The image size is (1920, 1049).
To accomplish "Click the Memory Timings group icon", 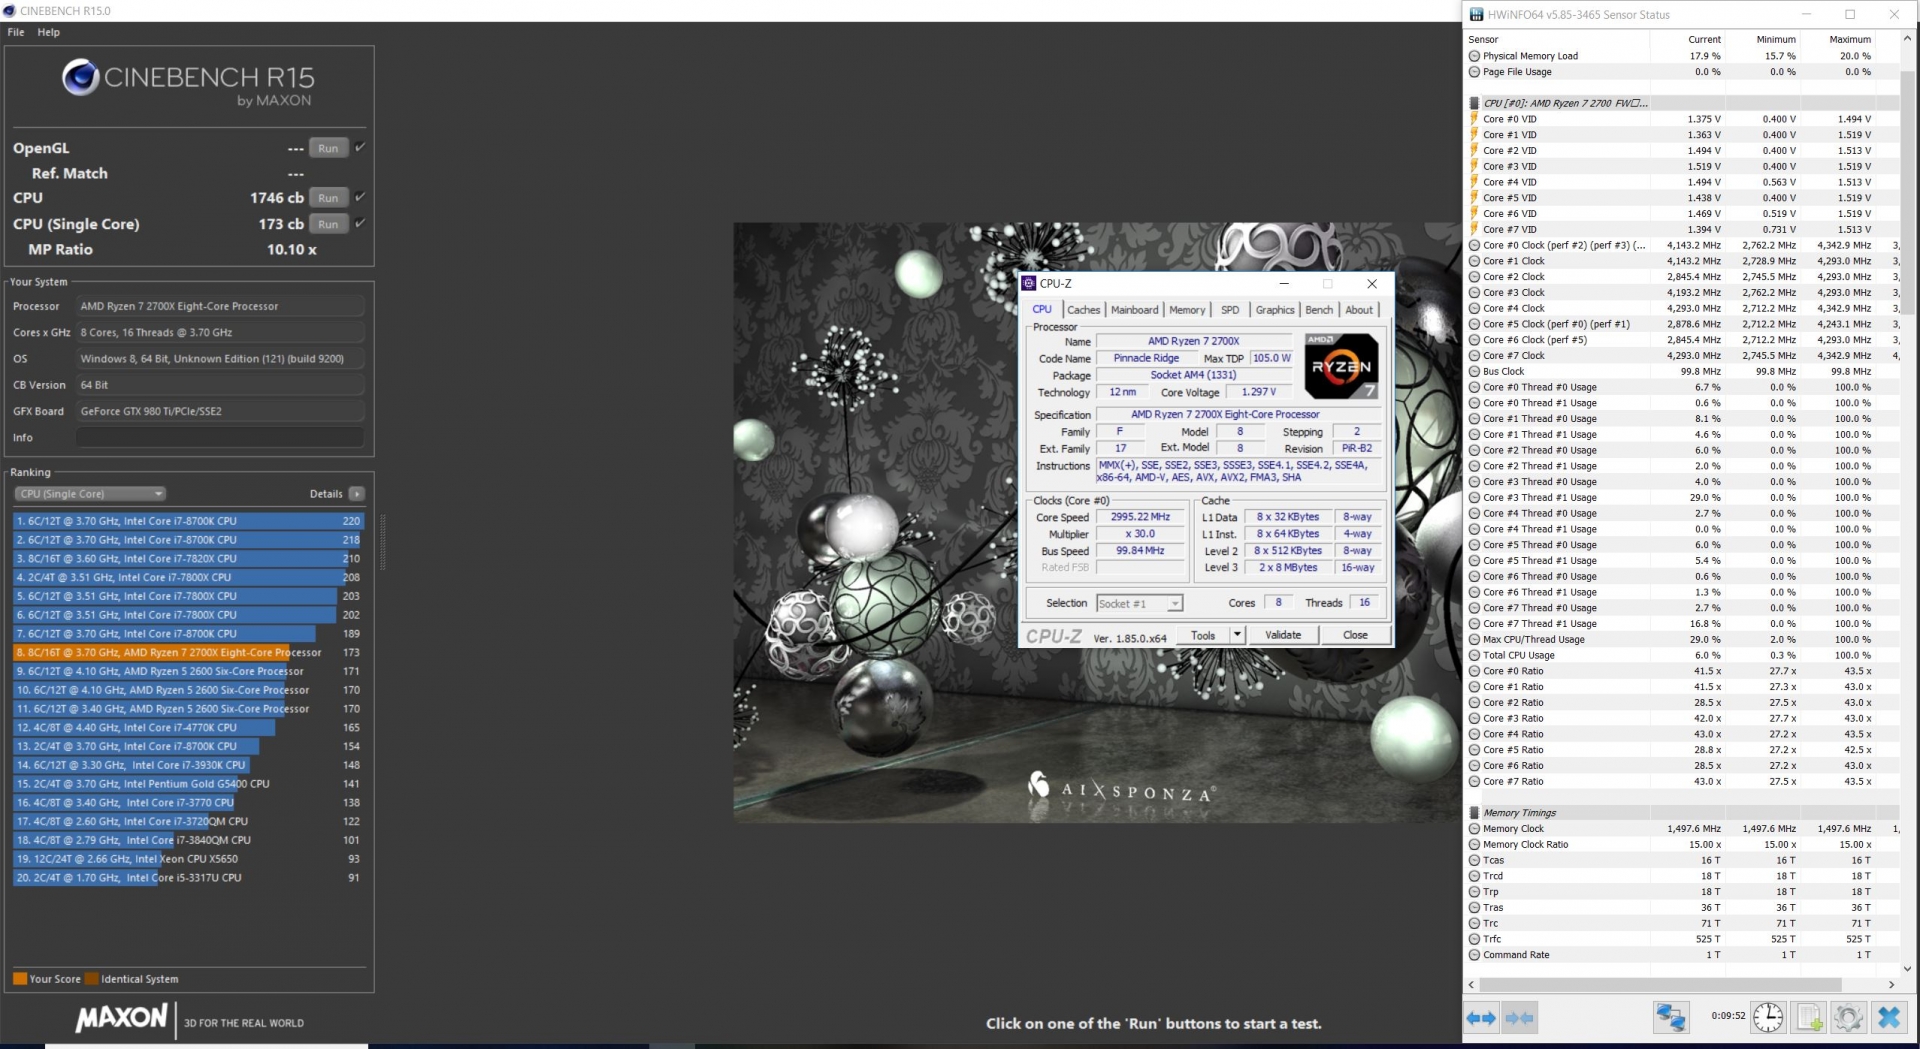I will (1474, 813).
